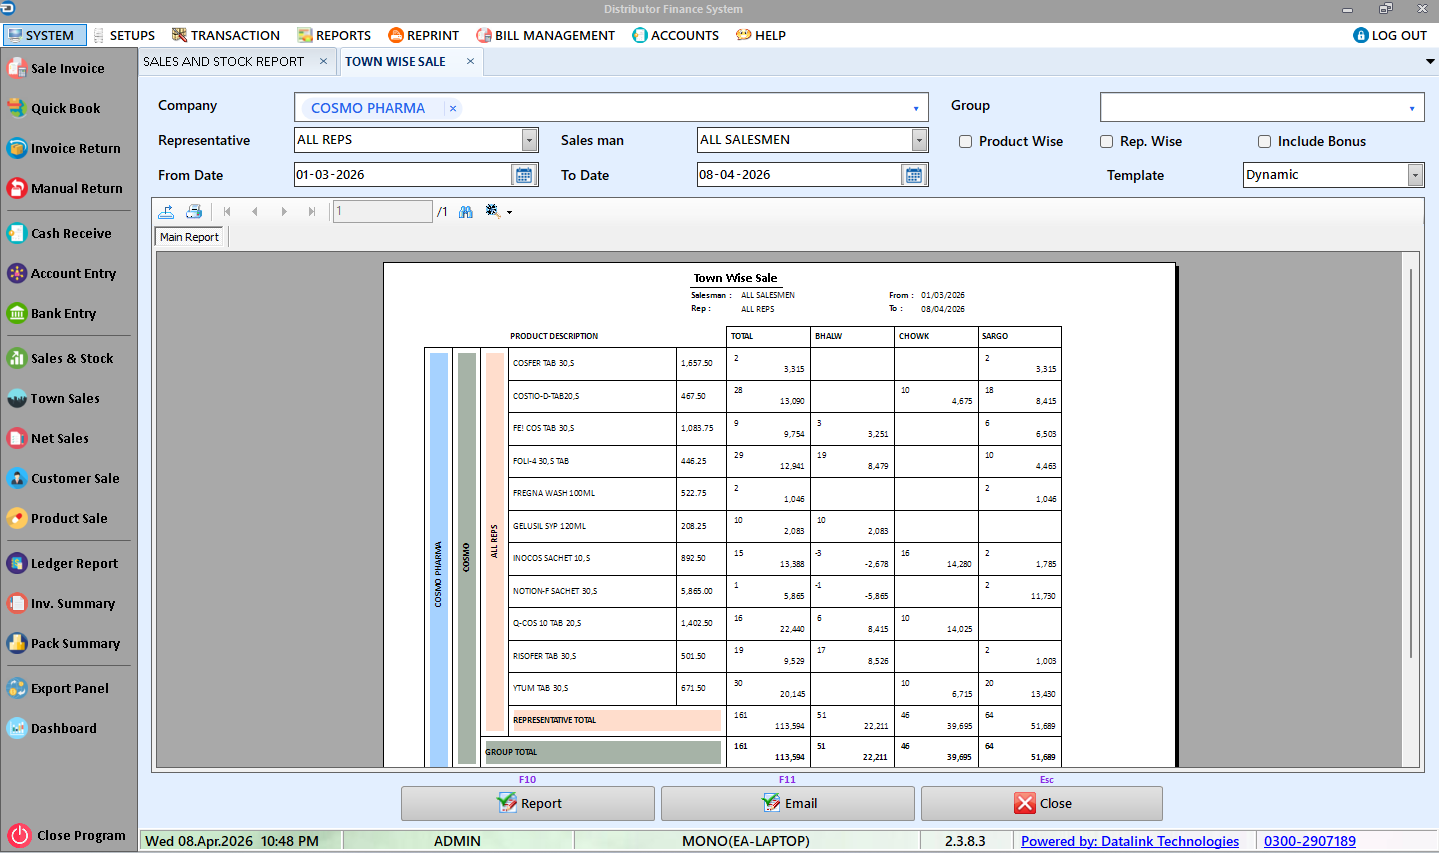Viewport: 1439px width, 853px height.
Task: Enable the Include Bonus checkbox
Action: [x=1265, y=141]
